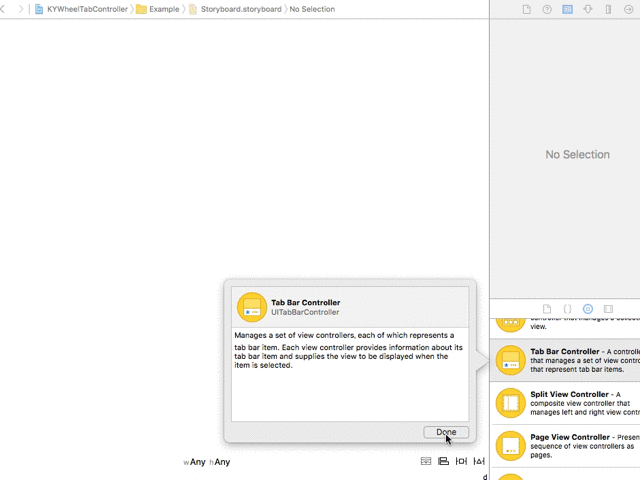Show the File Template library
The image size is (640, 480).
(547, 309)
